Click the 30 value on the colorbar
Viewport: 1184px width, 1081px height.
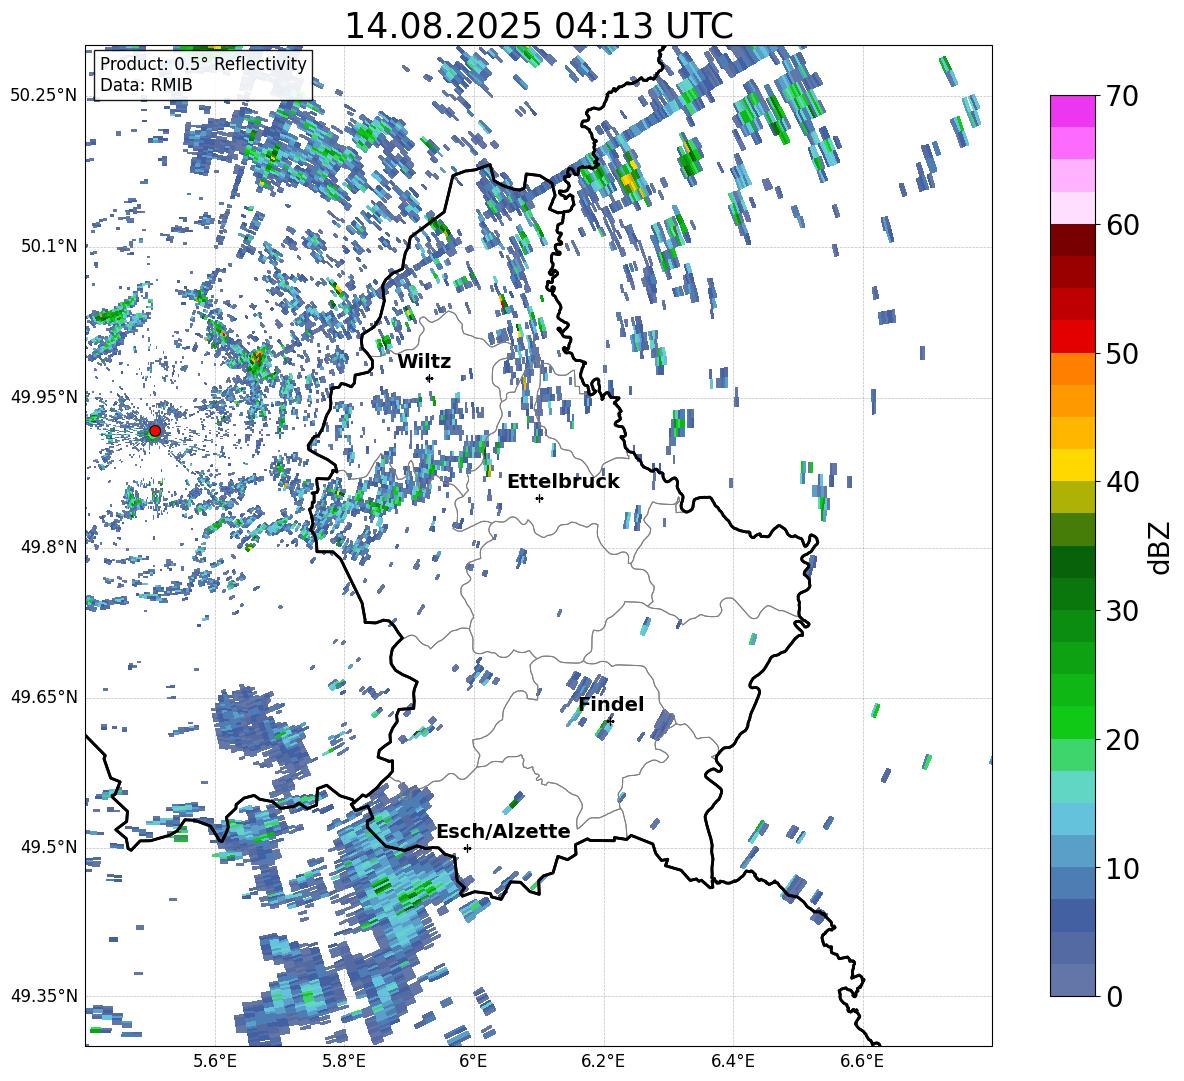(x=1121, y=610)
